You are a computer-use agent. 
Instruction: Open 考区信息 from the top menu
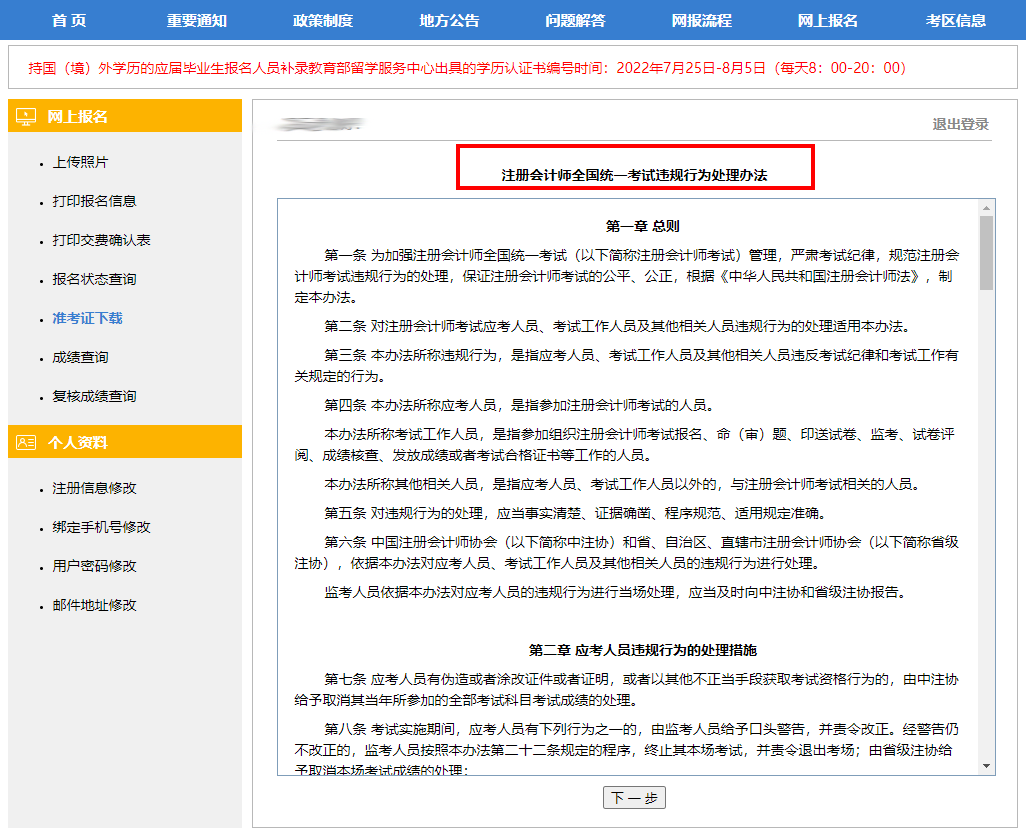pos(956,20)
